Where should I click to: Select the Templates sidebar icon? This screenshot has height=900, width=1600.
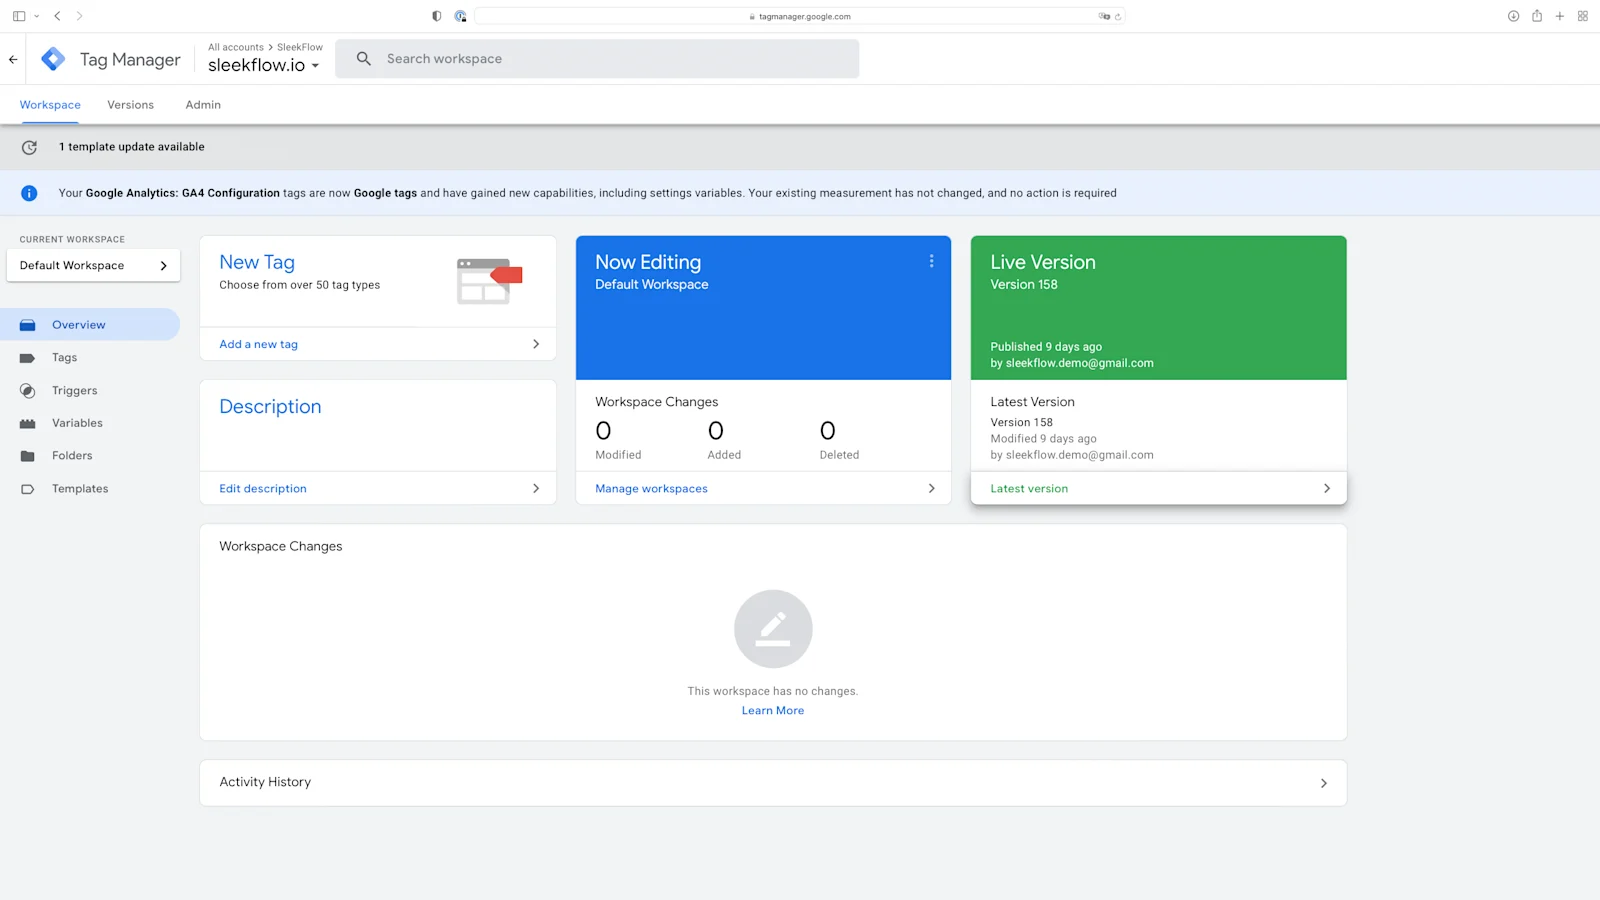27,488
